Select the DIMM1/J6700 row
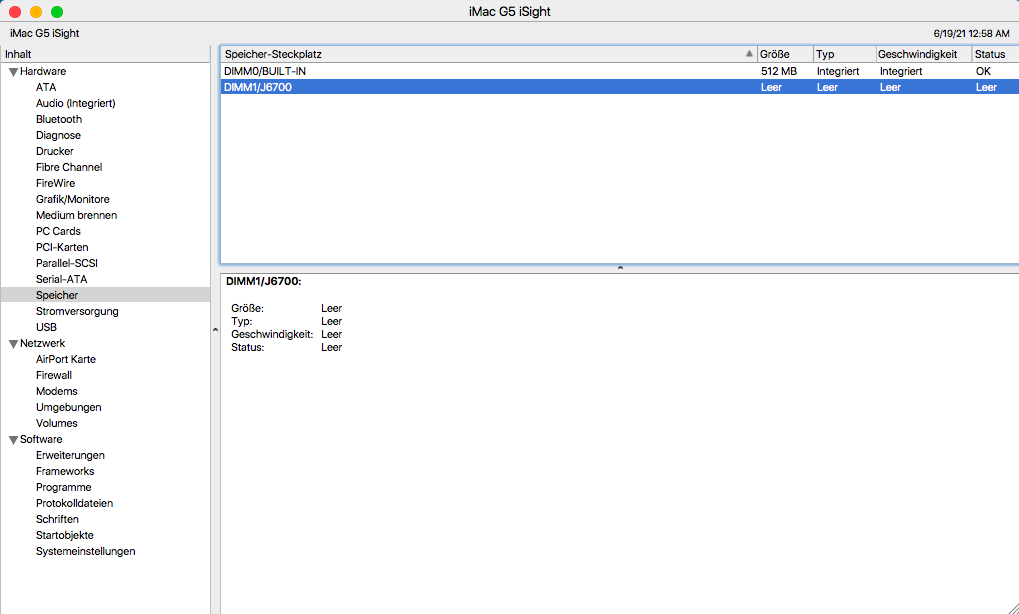1019x614 pixels. pos(620,87)
